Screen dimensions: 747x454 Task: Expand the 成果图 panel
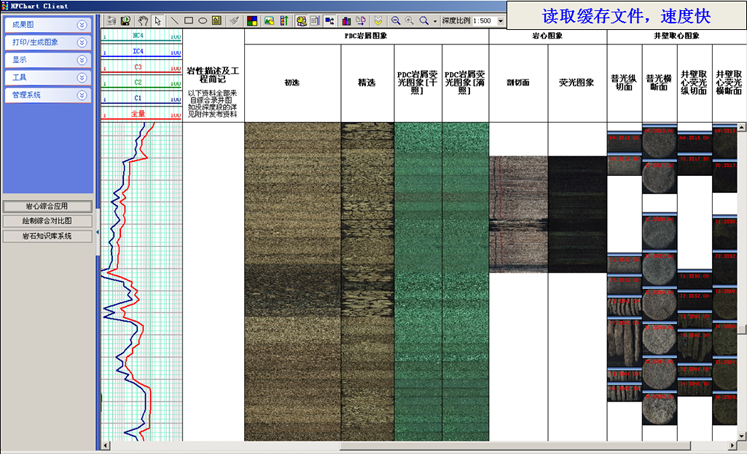coord(80,24)
